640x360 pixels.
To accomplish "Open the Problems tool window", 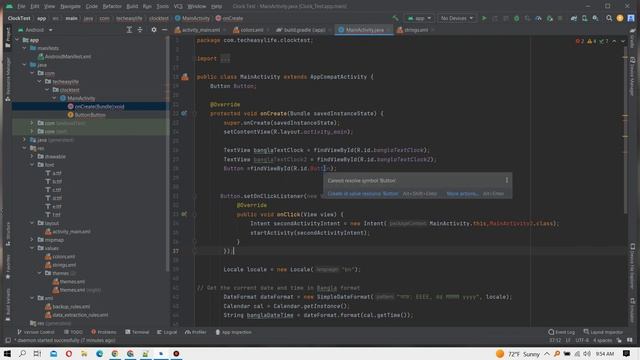I will [x=104, y=332].
